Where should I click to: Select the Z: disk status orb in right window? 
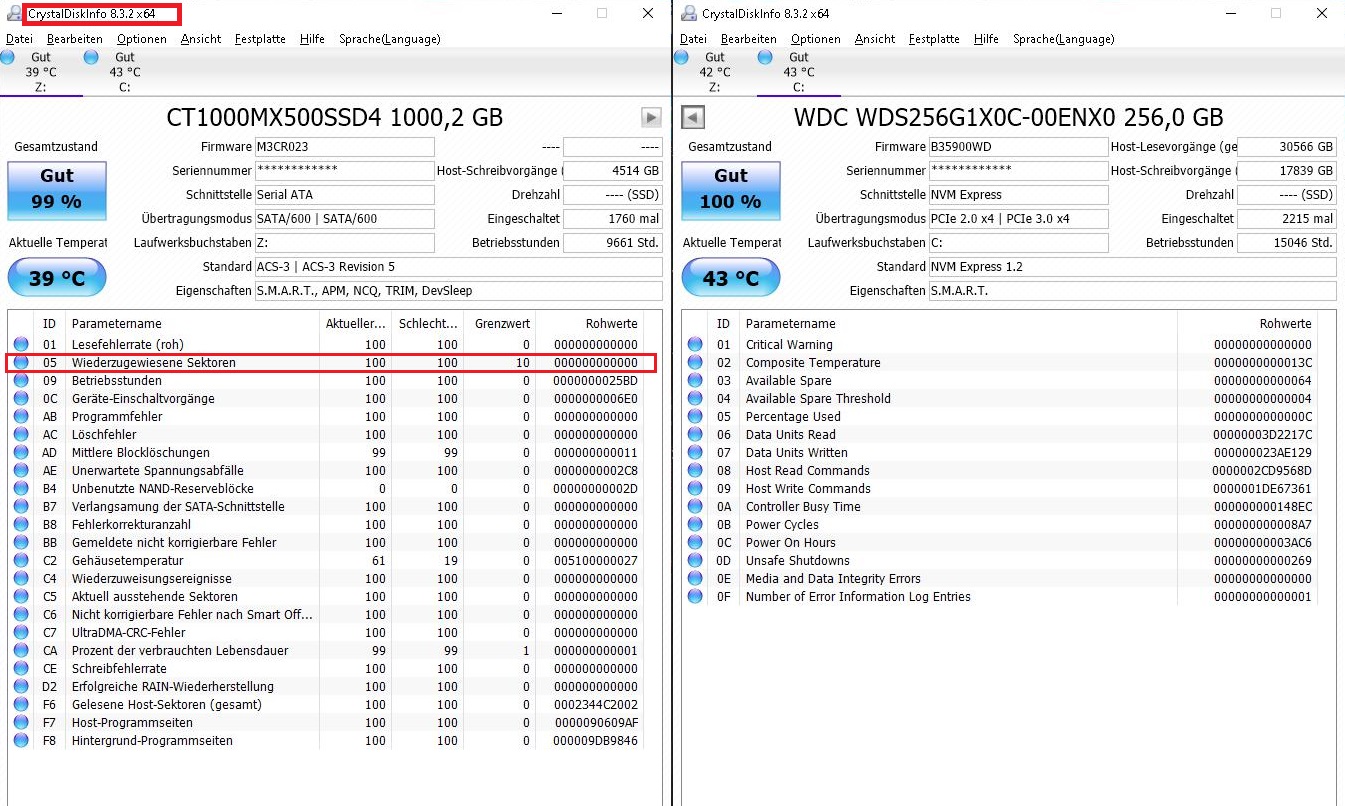(682, 58)
